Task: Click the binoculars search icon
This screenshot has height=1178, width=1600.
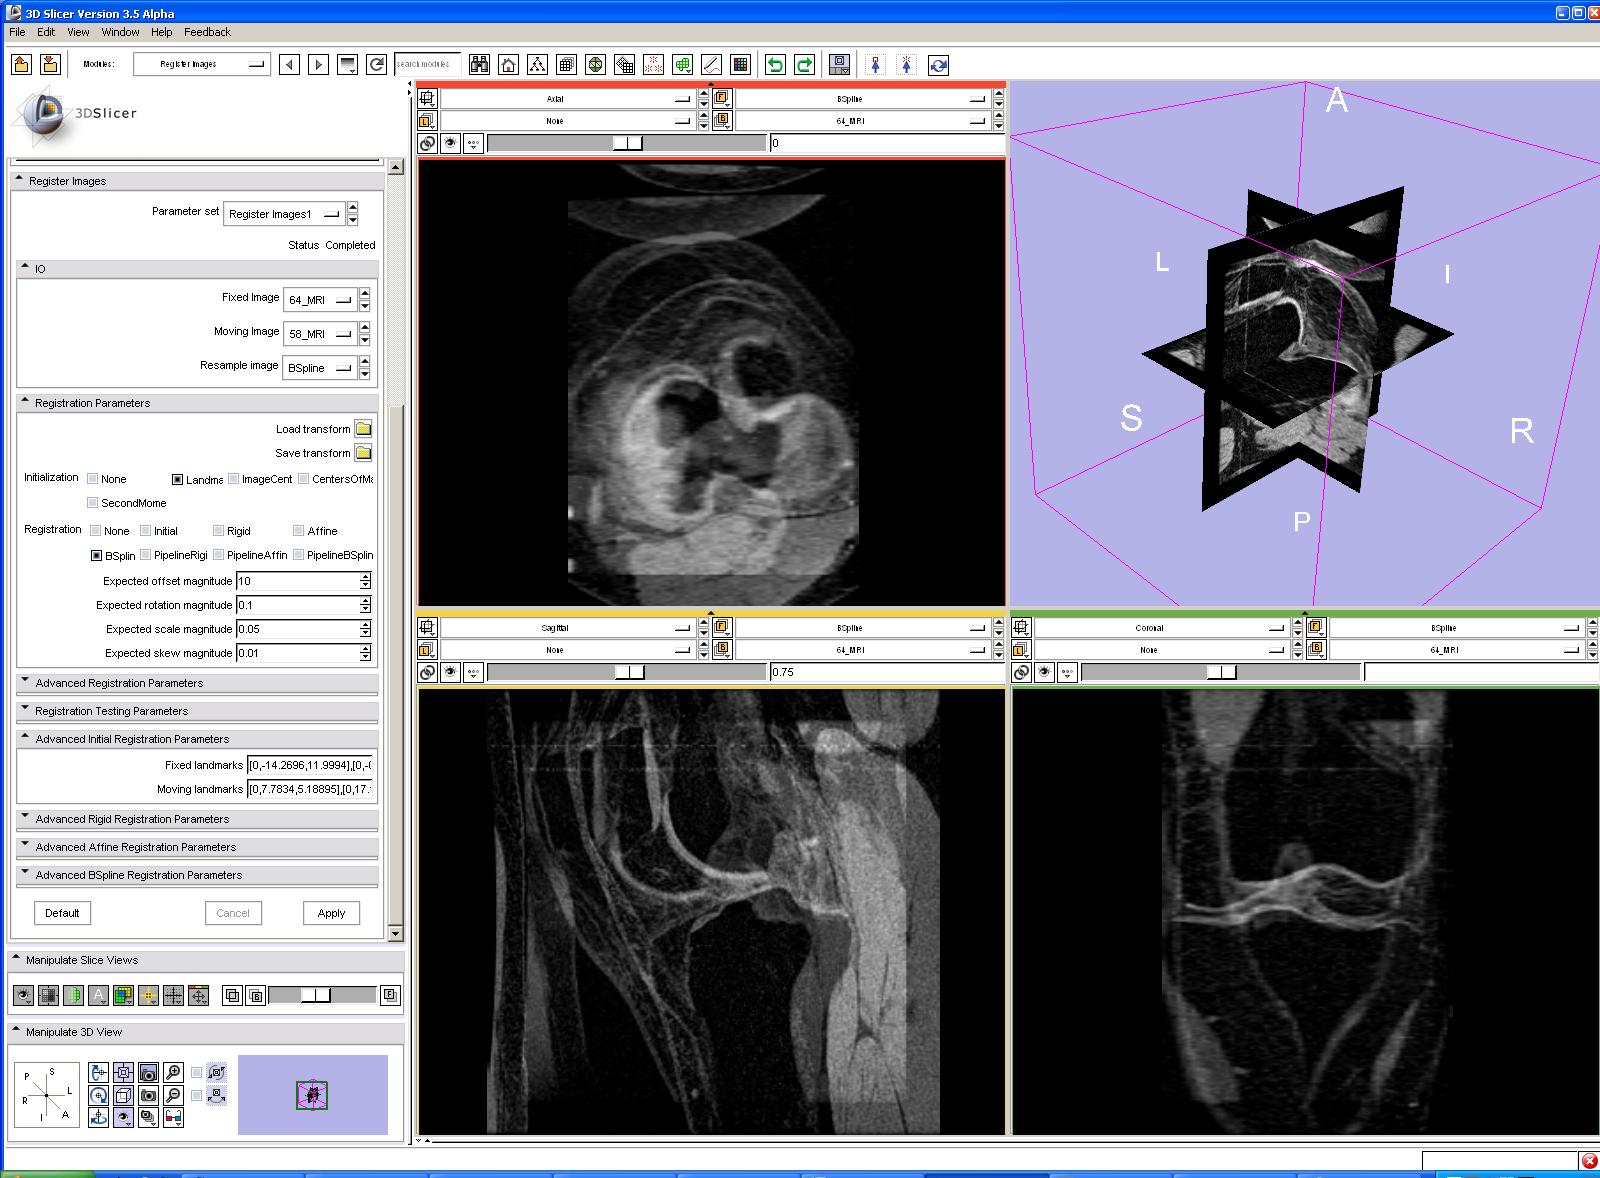Action: pyautogui.click(x=479, y=65)
